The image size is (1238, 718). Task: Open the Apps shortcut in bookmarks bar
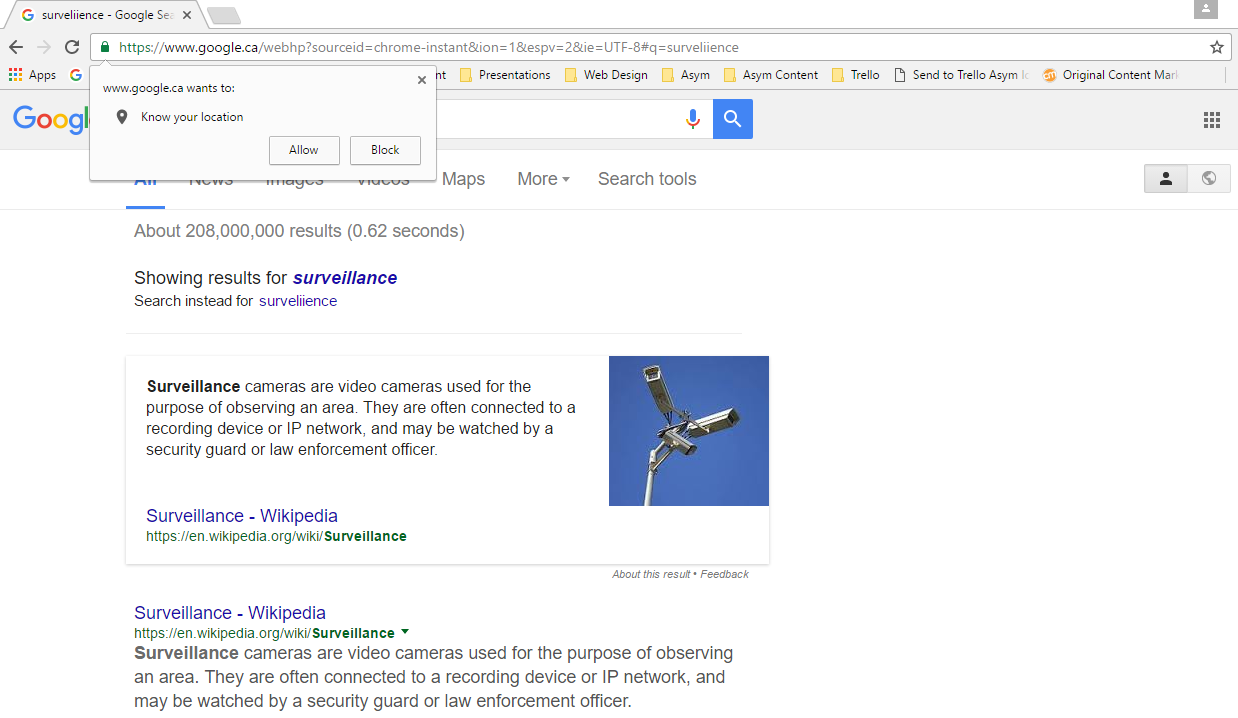click(32, 75)
